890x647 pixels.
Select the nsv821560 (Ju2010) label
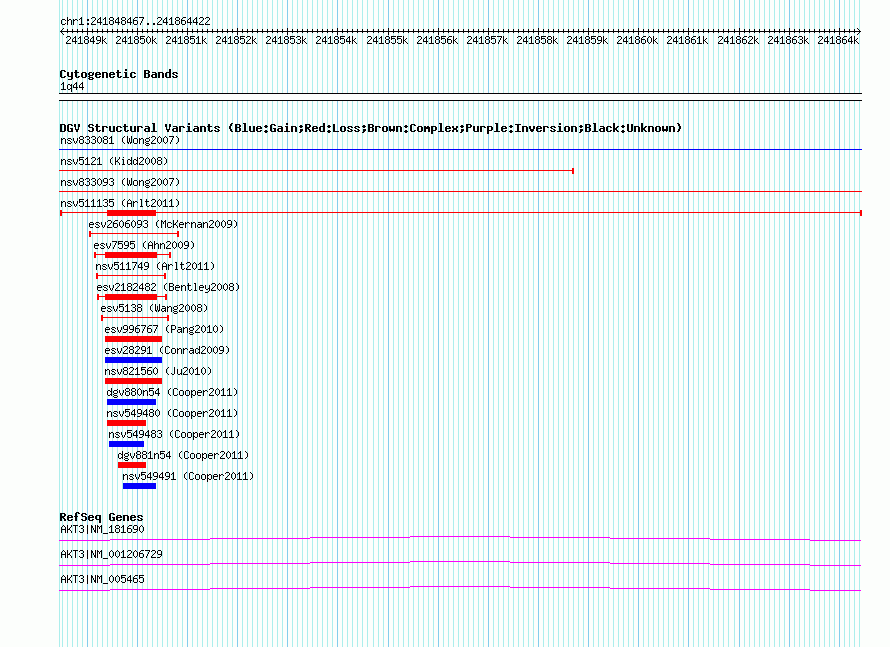[x=158, y=371]
